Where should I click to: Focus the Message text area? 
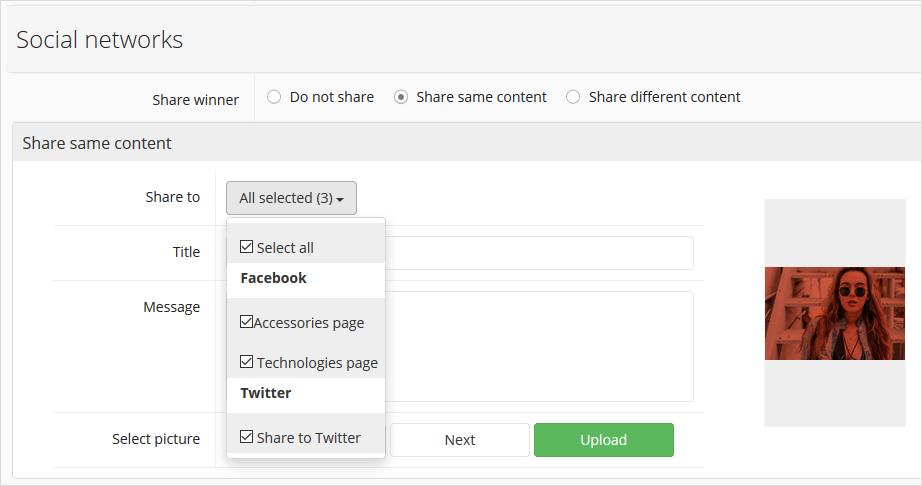[539, 347]
